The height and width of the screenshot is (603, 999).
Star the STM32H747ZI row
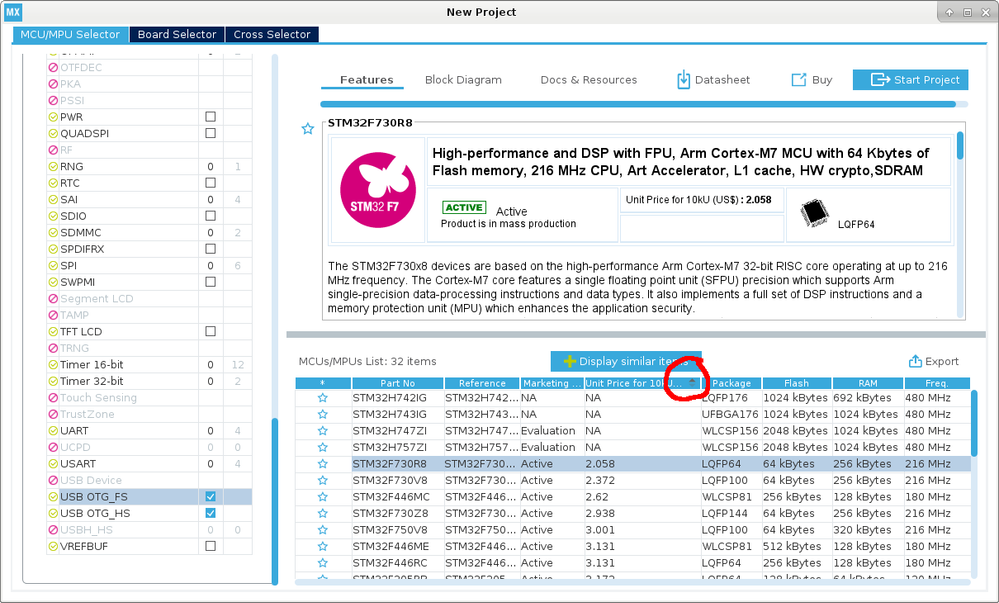tap(323, 431)
